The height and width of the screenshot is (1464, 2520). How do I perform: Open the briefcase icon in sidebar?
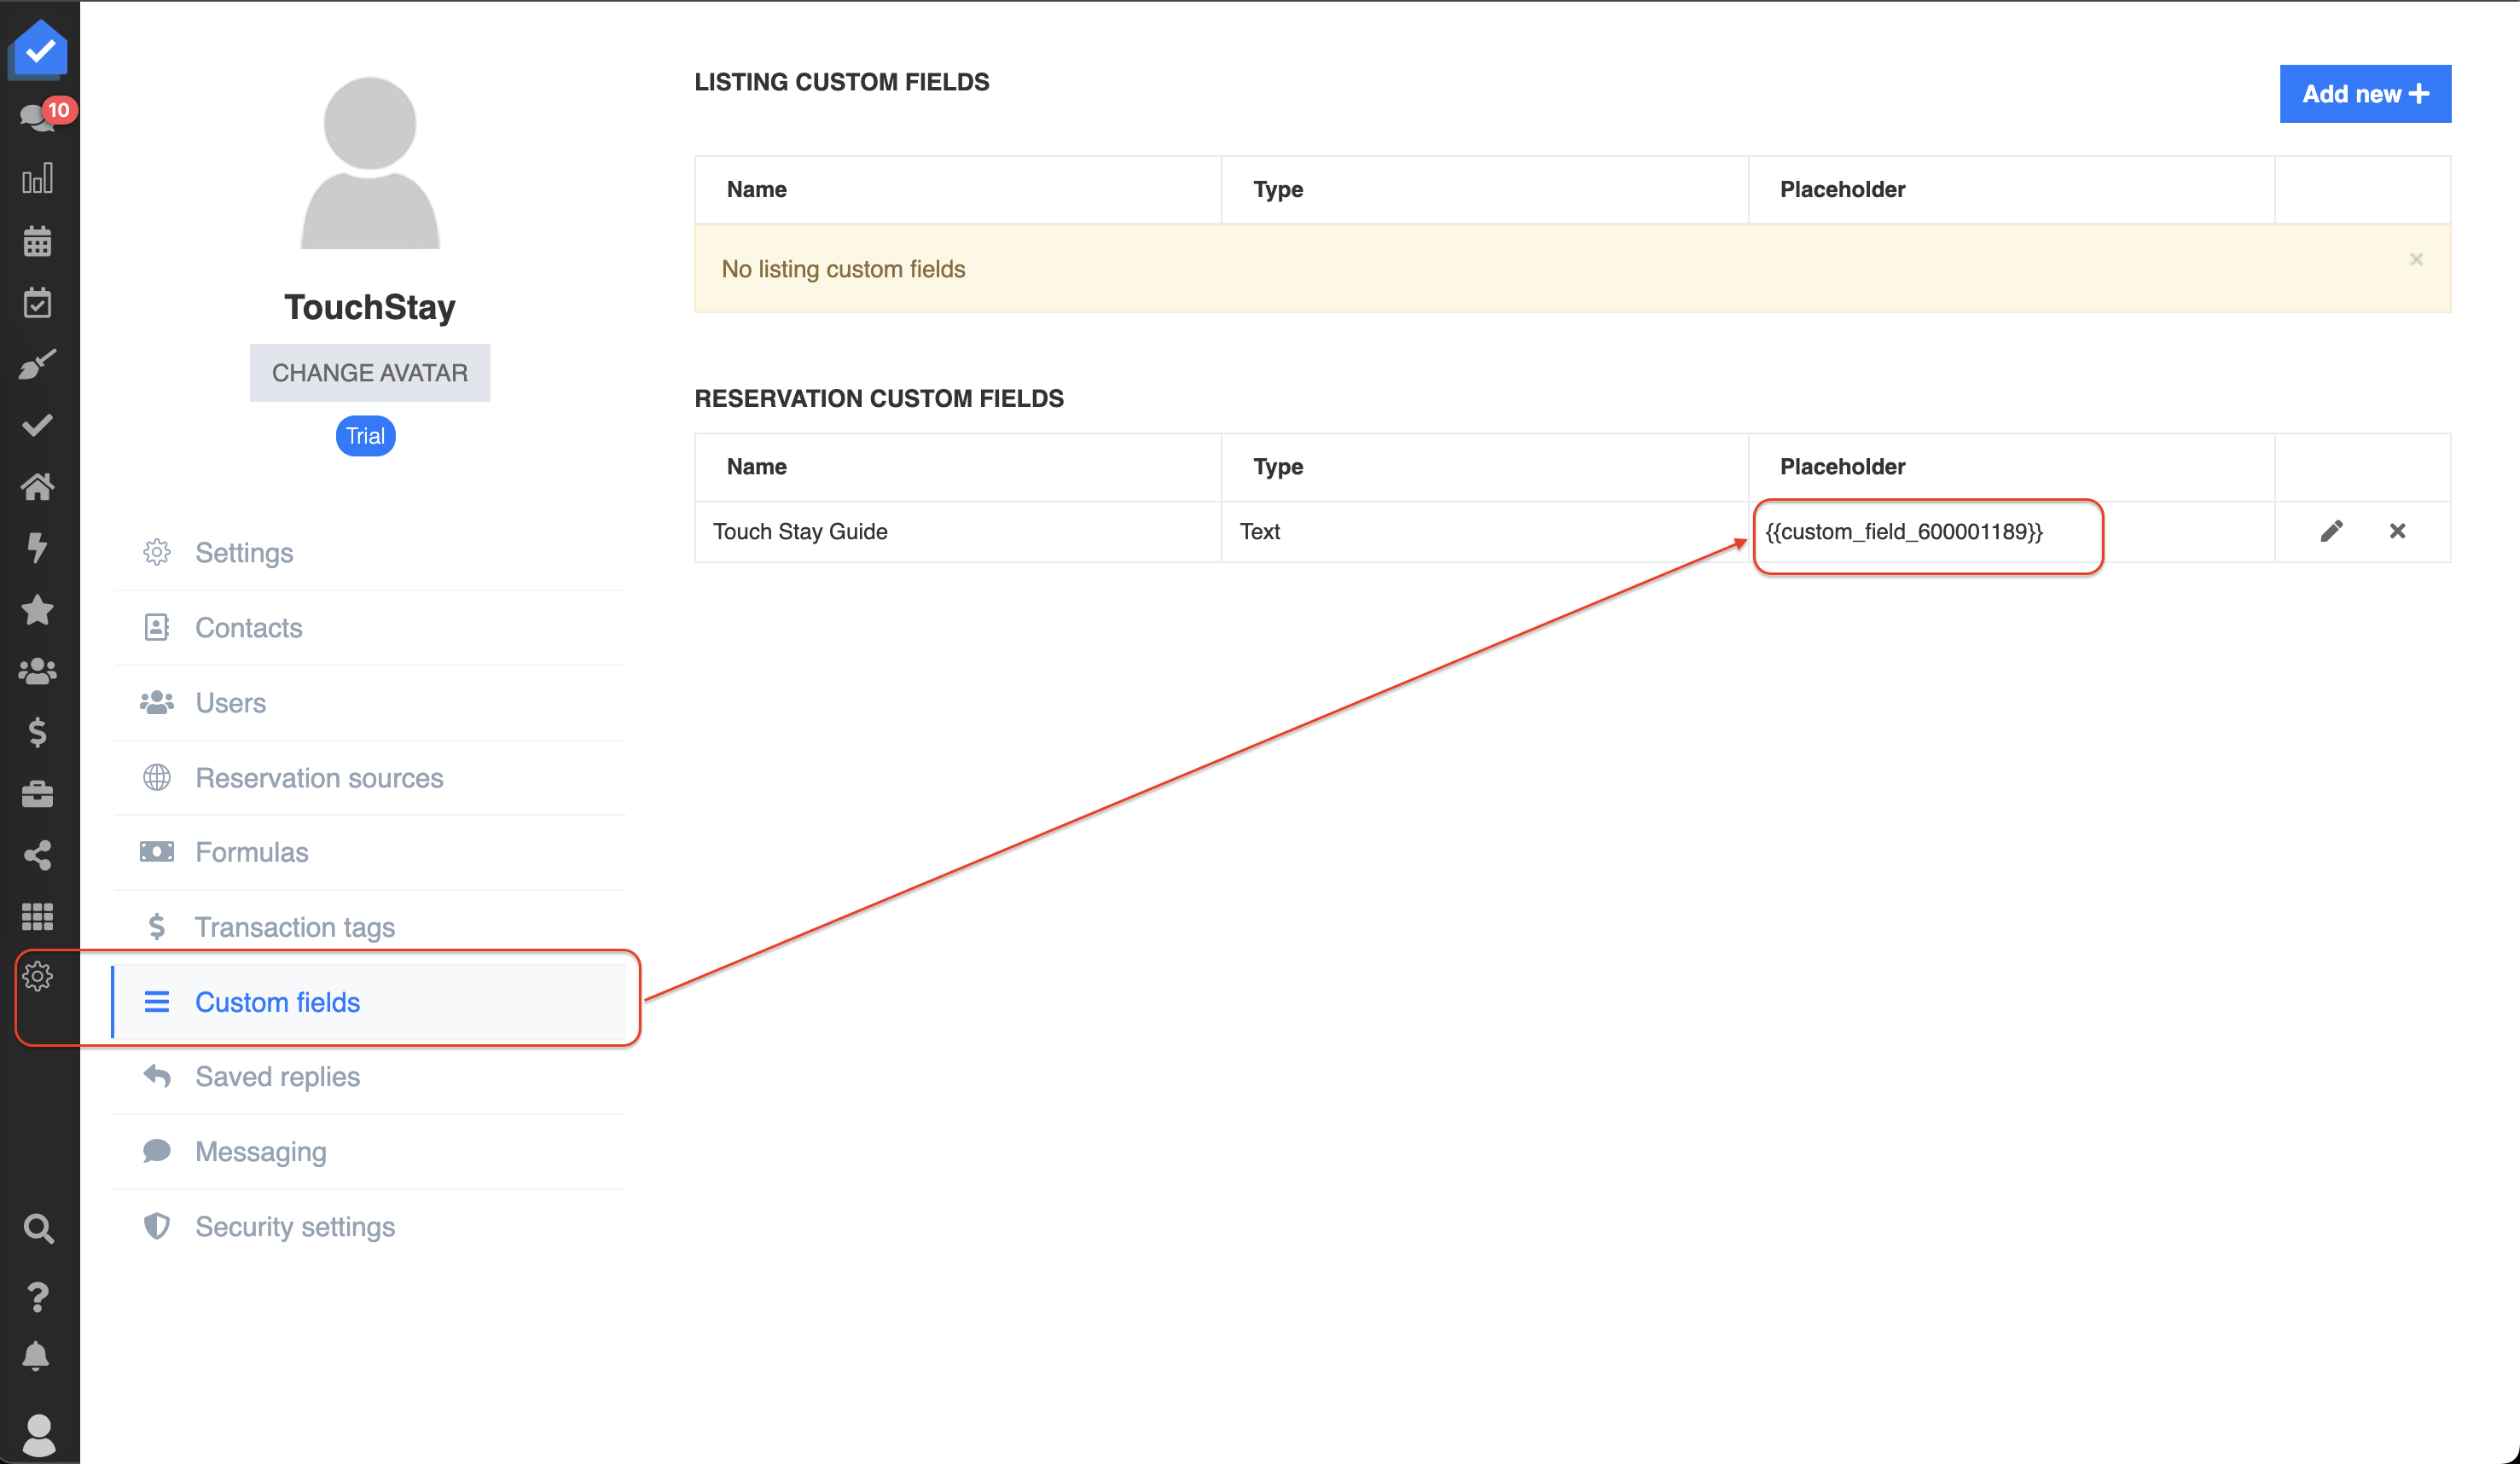(x=38, y=794)
